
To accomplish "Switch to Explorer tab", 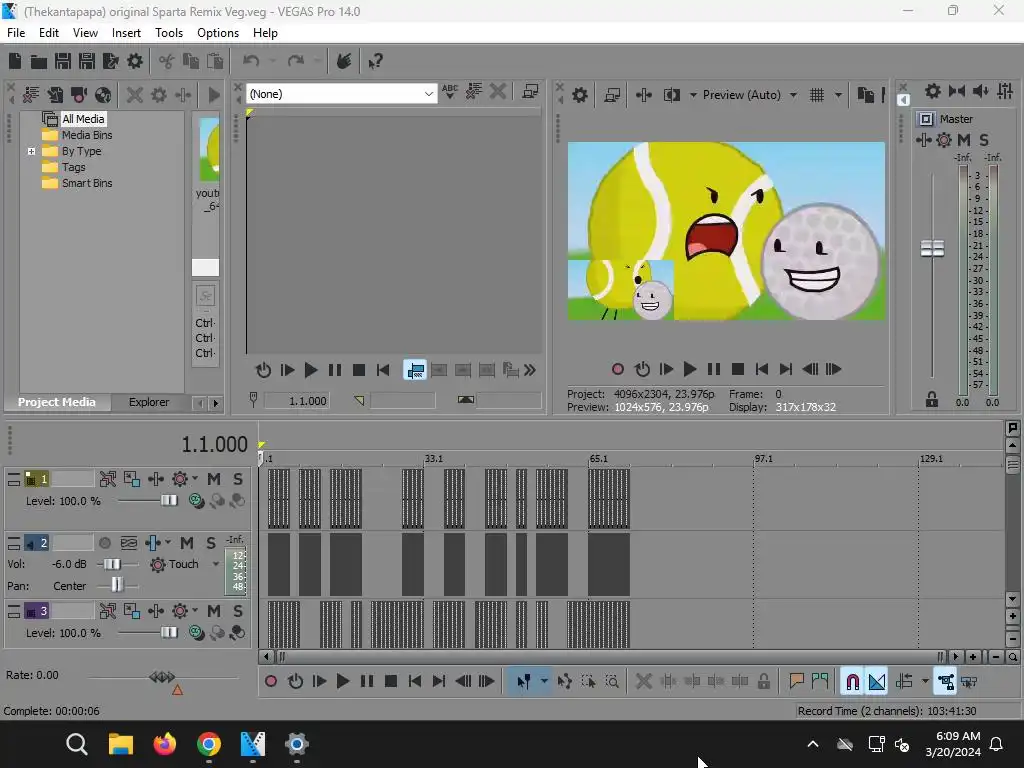I will (149, 402).
